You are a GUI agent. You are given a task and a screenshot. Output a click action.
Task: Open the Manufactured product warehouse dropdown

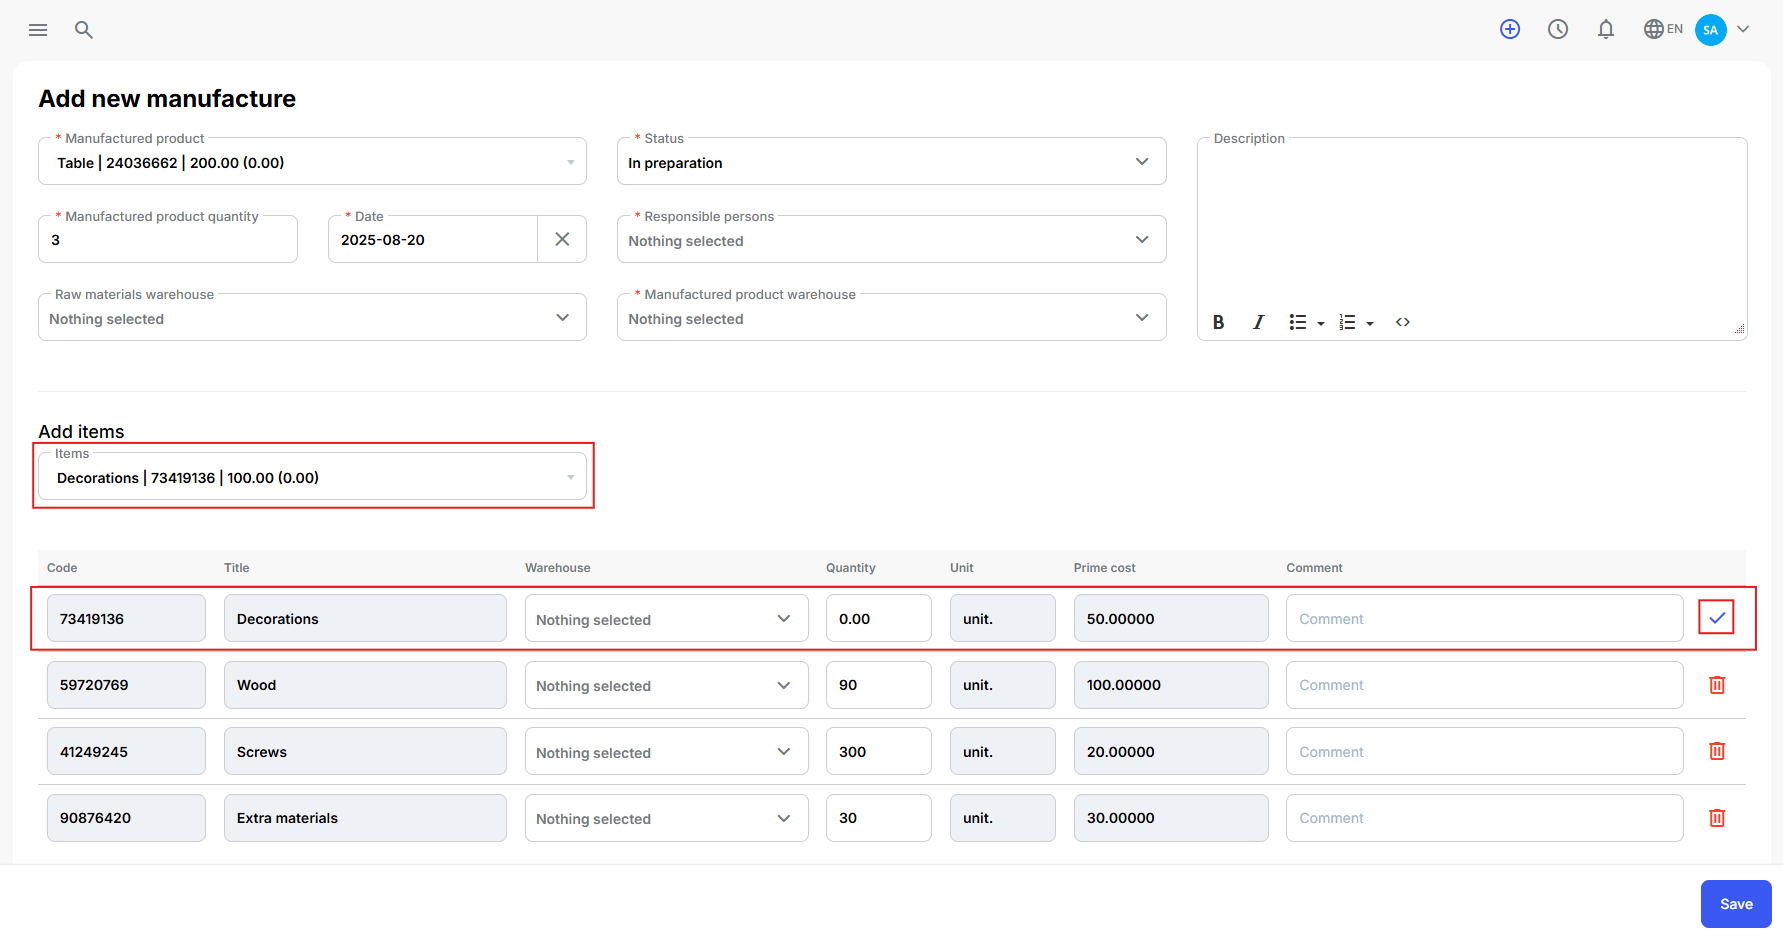coord(891,318)
